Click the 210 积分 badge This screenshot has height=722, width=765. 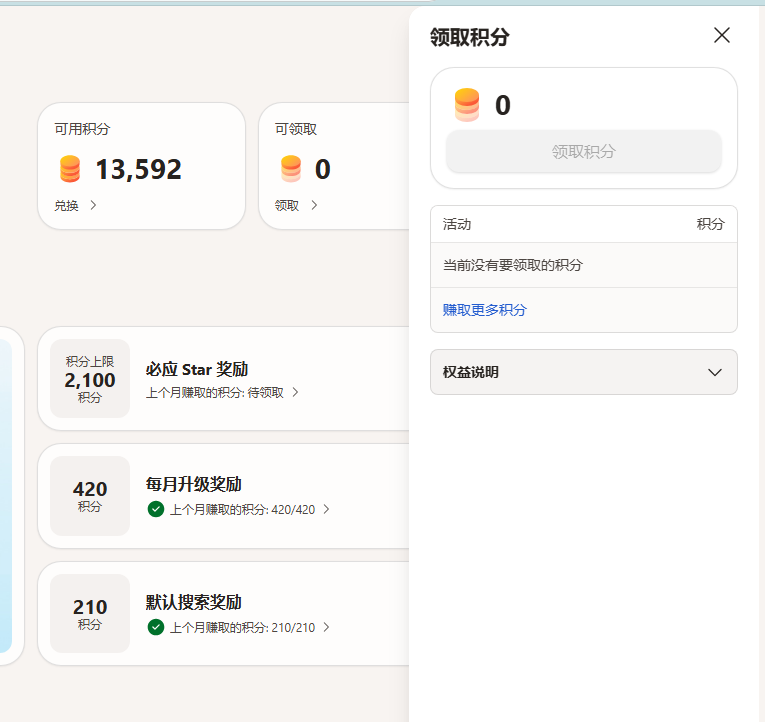90,614
